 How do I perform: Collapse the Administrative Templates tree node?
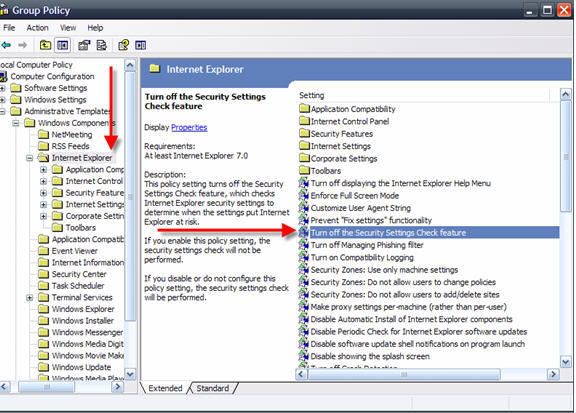(2, 111)
